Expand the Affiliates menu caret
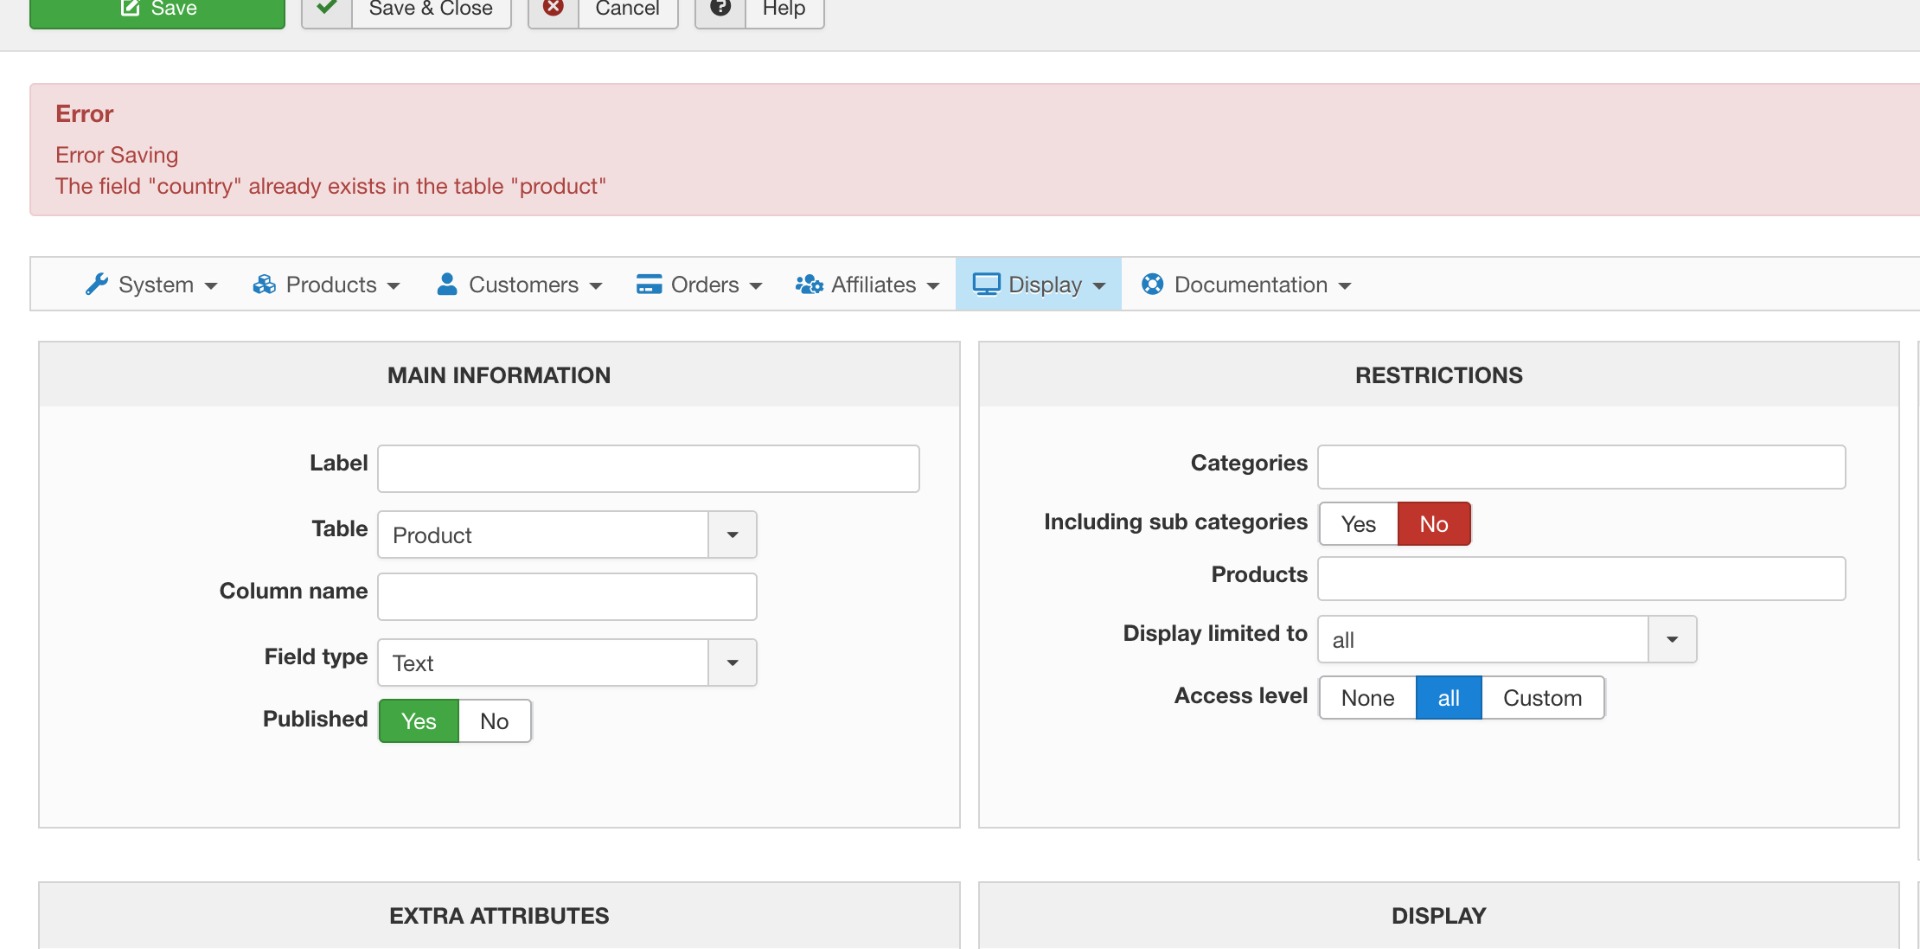This screenshot has width=1920, height=949. coord(933,286)
